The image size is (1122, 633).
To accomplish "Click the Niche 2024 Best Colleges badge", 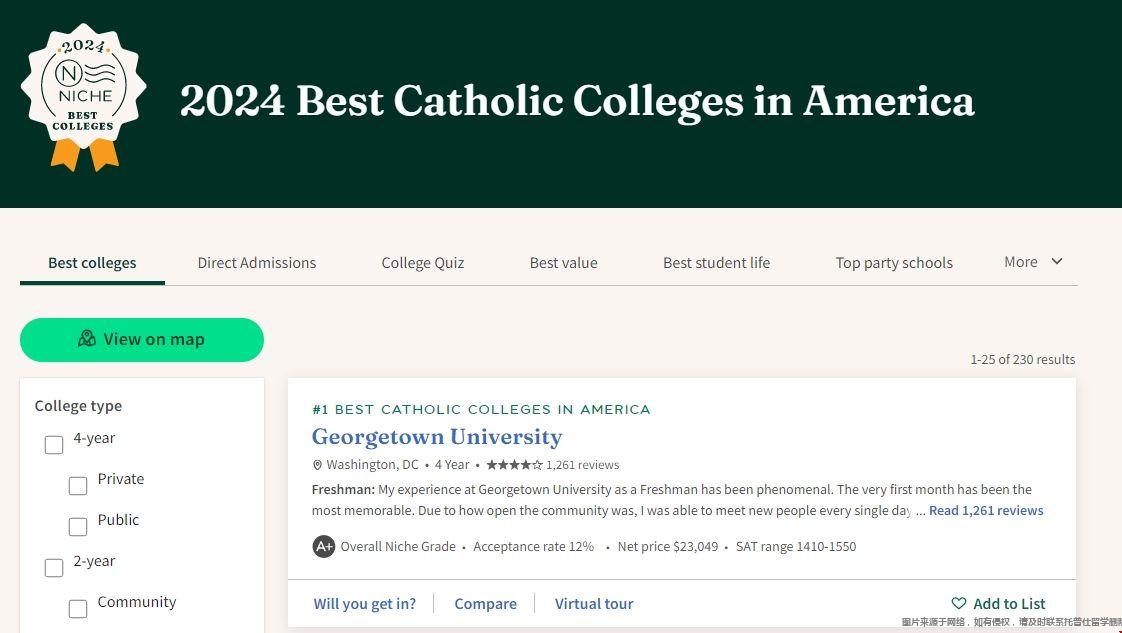I will coord(84,97).
